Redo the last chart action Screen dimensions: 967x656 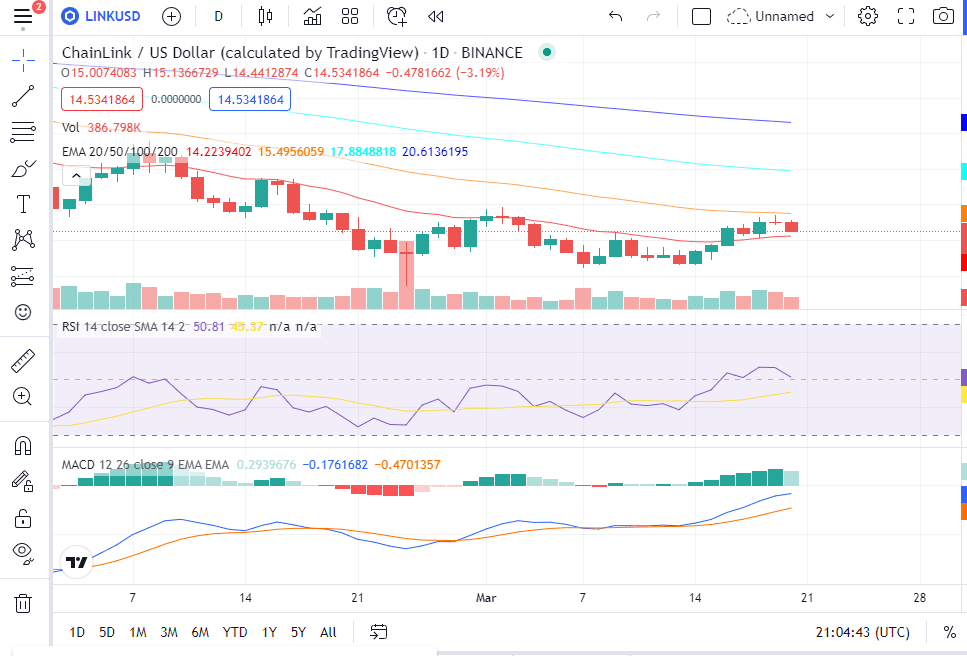point(653,17)
